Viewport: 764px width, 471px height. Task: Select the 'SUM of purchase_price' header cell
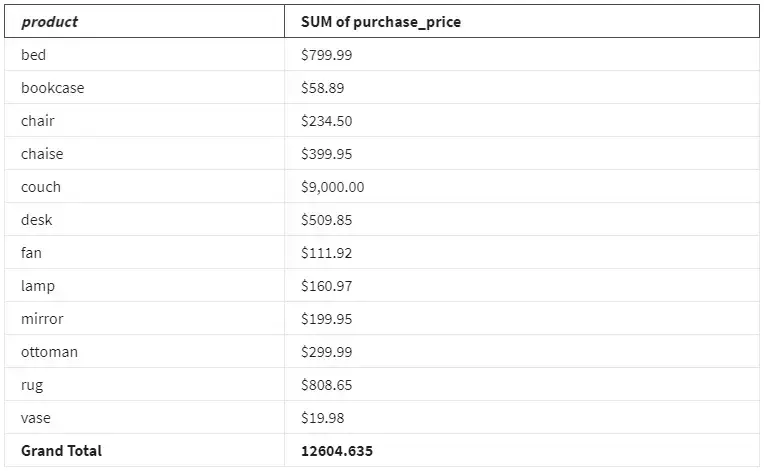click(522, 21)
